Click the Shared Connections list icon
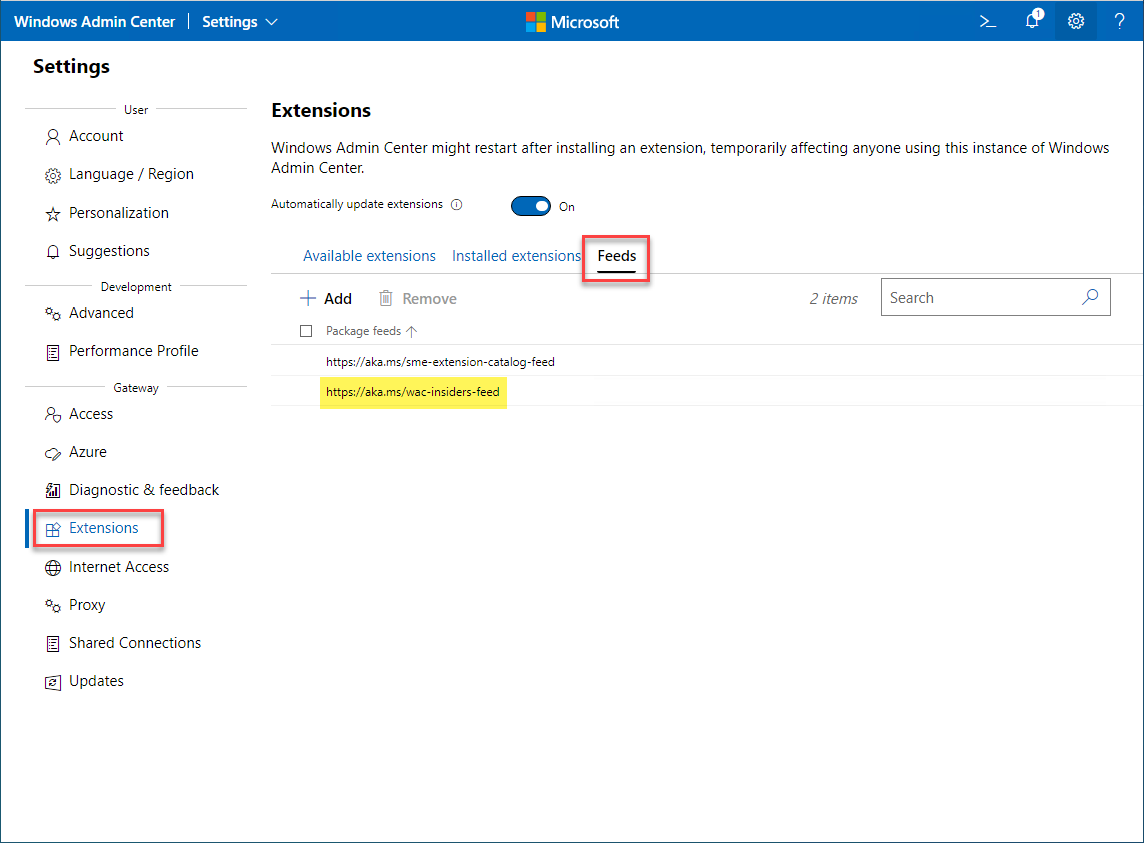Screen dimensions: 1144x843 [x=53, y=644]
